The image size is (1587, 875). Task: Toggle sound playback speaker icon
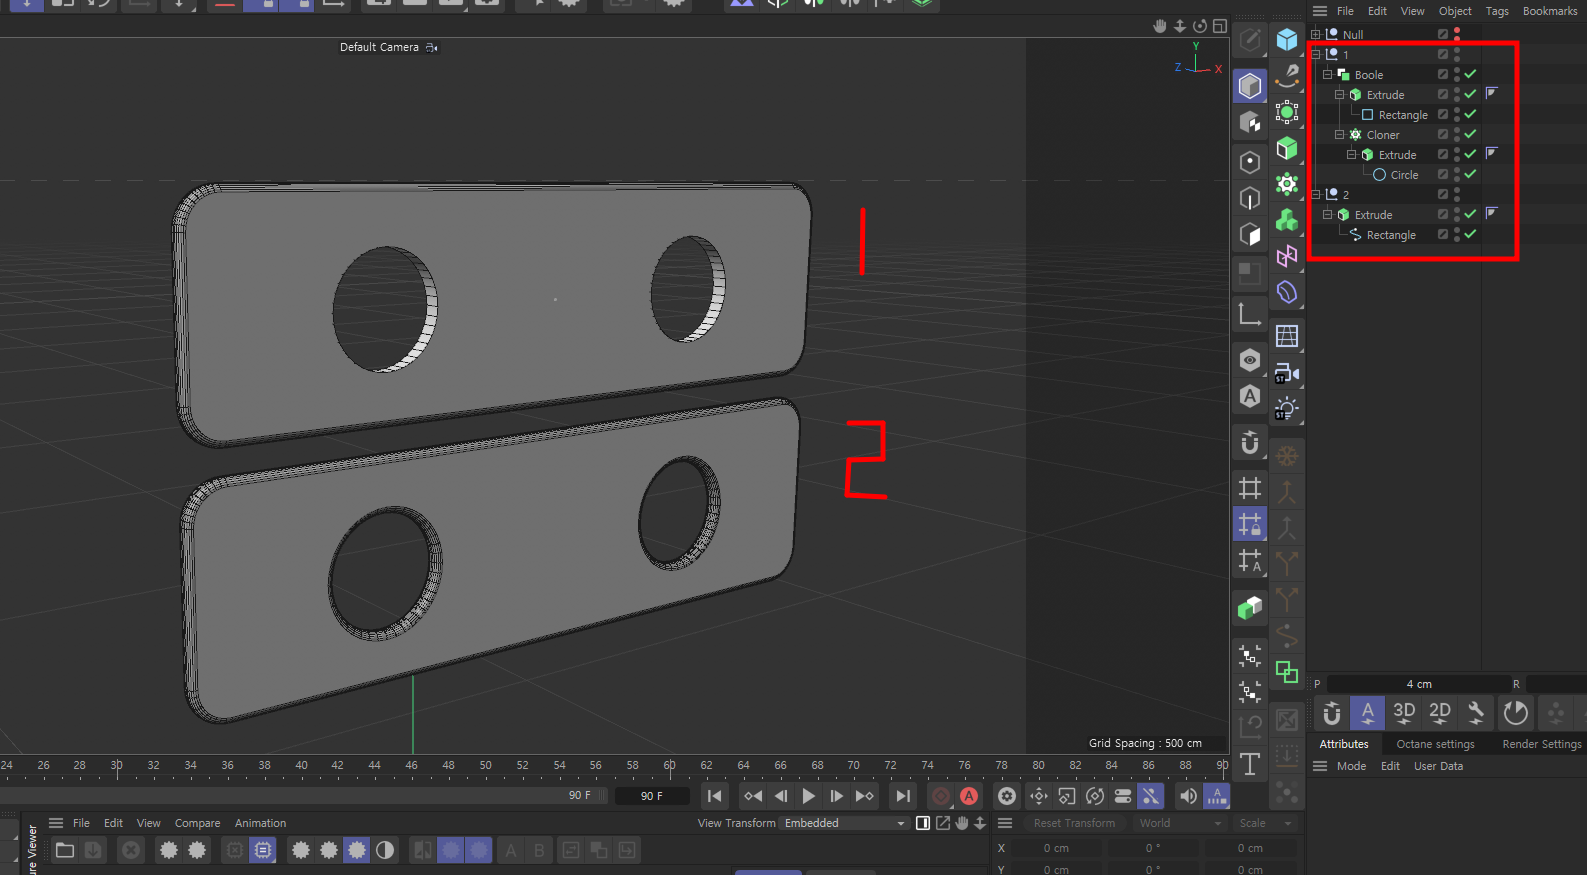click(x=1188, y=796)
